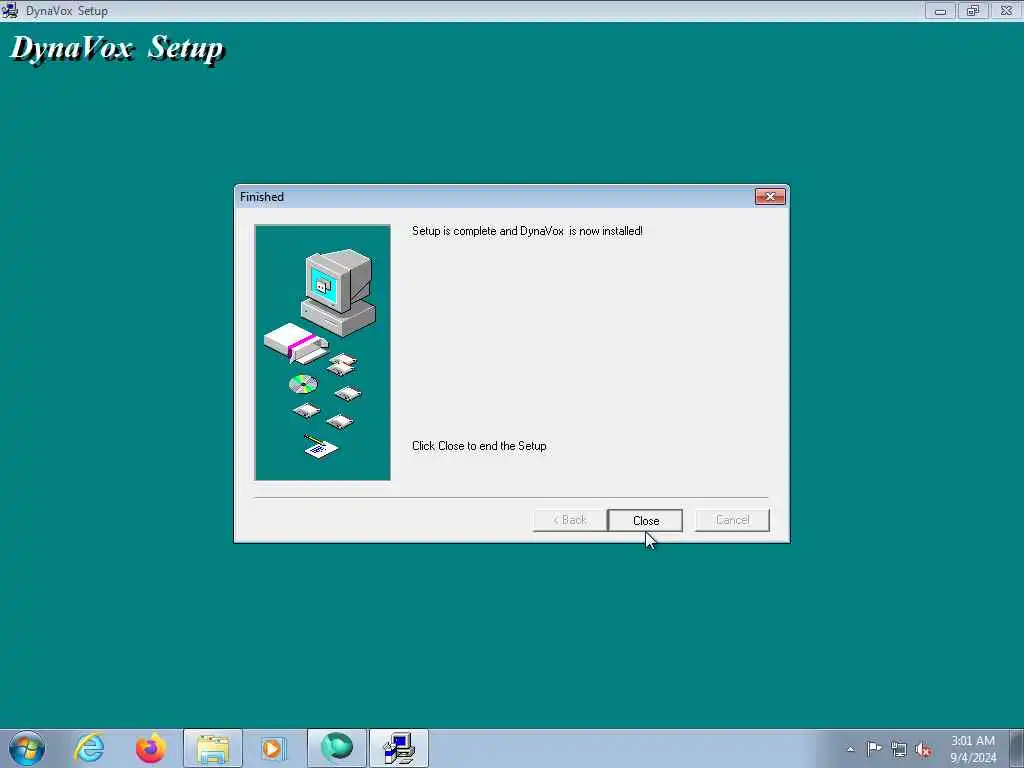
Task: Open the clock showing 3:01 AM
Action: [x=973, y=749]
